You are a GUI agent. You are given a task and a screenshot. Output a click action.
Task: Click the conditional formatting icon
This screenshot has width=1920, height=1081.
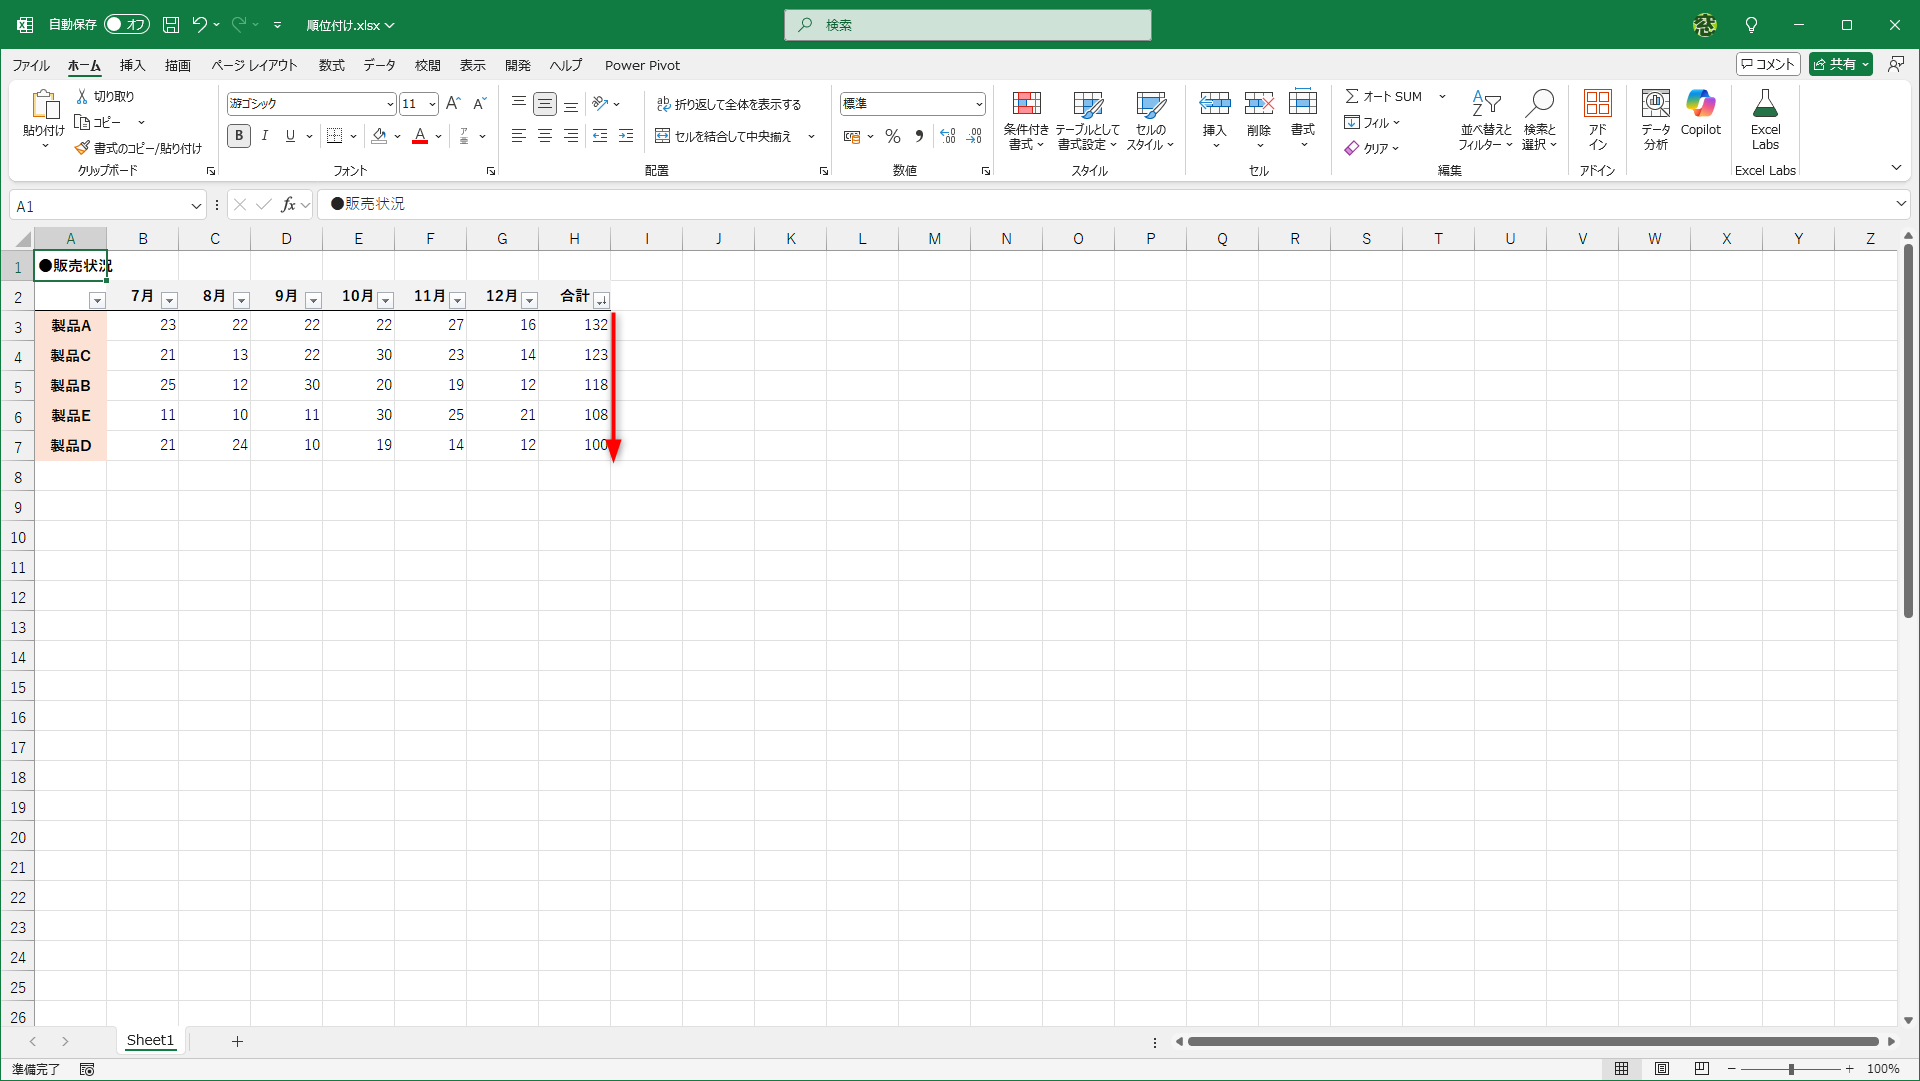coord(1026,104)
